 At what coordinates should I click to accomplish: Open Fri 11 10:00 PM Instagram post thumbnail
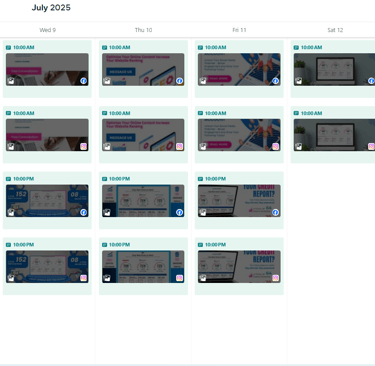(x=239, y=267)
